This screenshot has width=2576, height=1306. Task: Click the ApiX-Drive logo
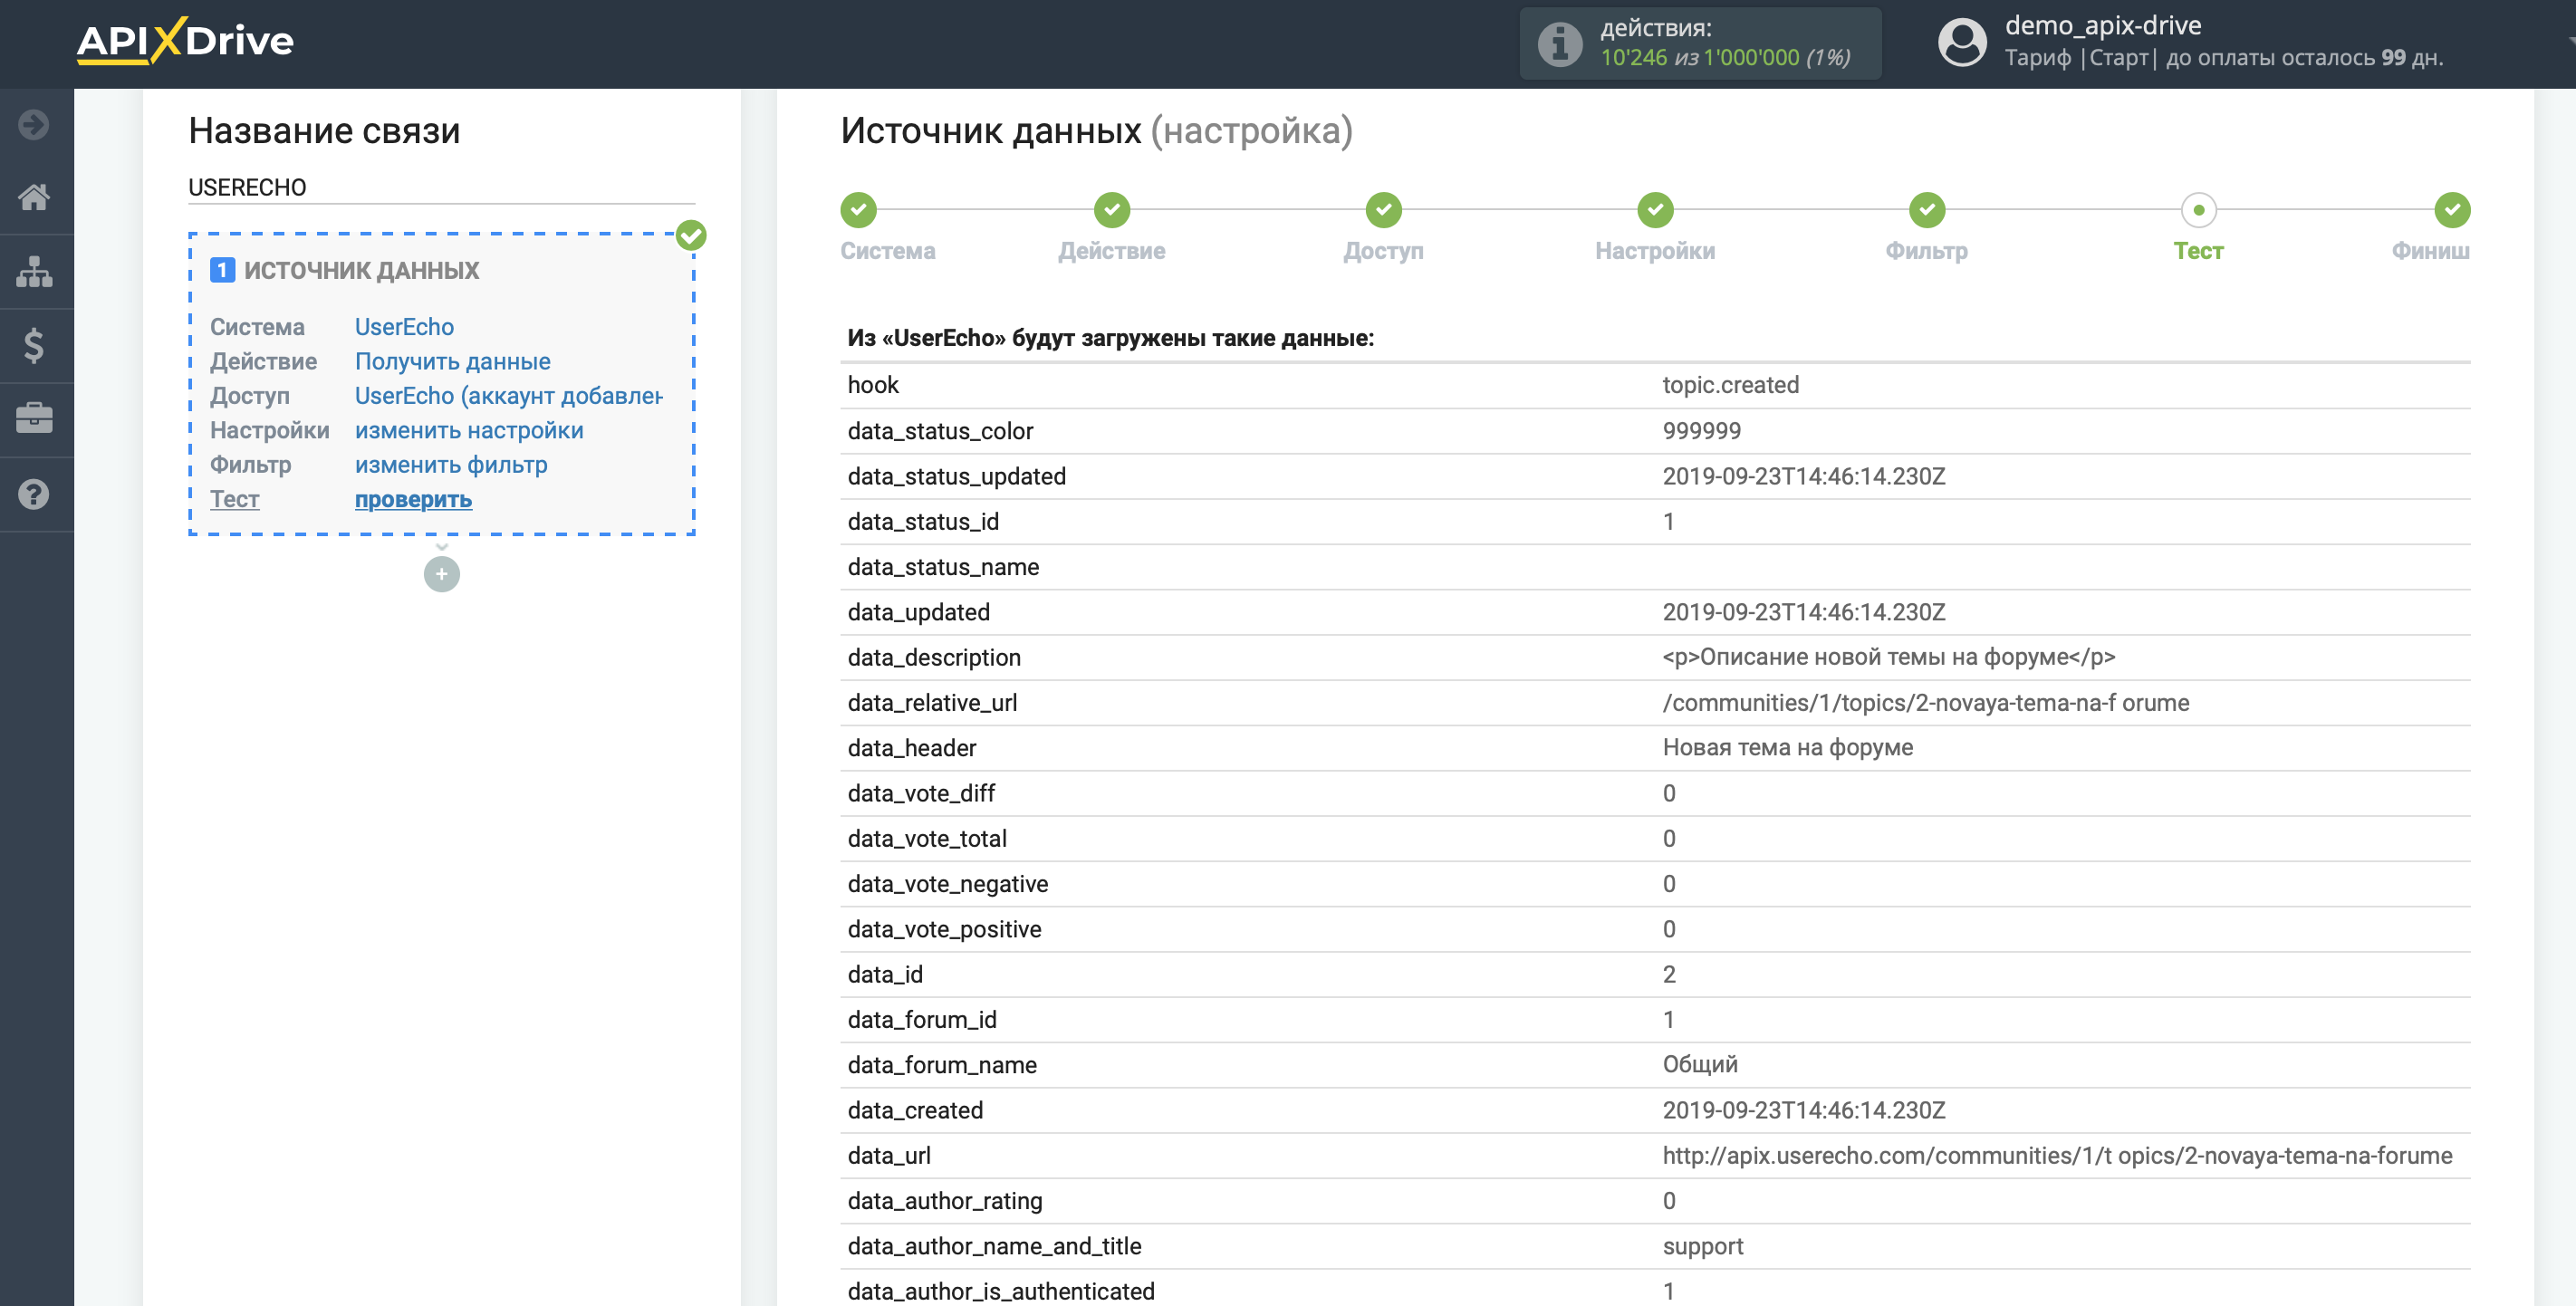(185, 41)
